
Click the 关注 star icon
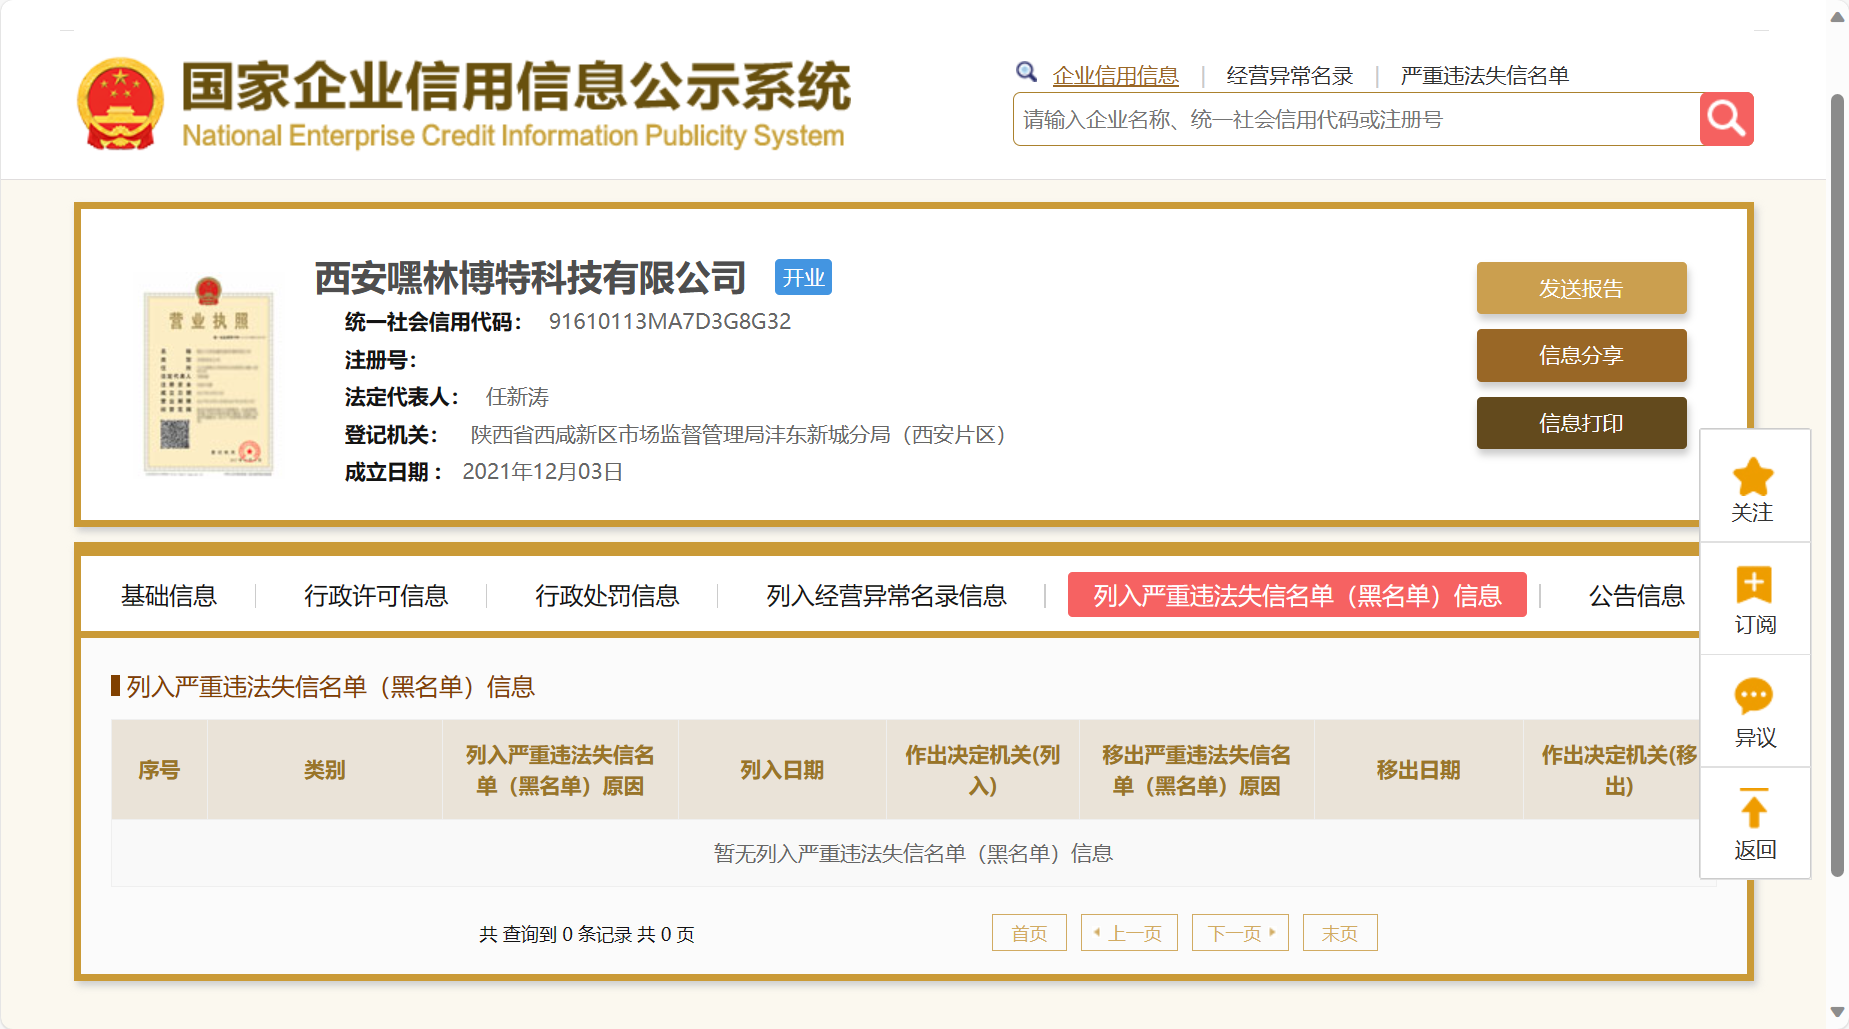pyautogui.click(x=1753, y=476)
